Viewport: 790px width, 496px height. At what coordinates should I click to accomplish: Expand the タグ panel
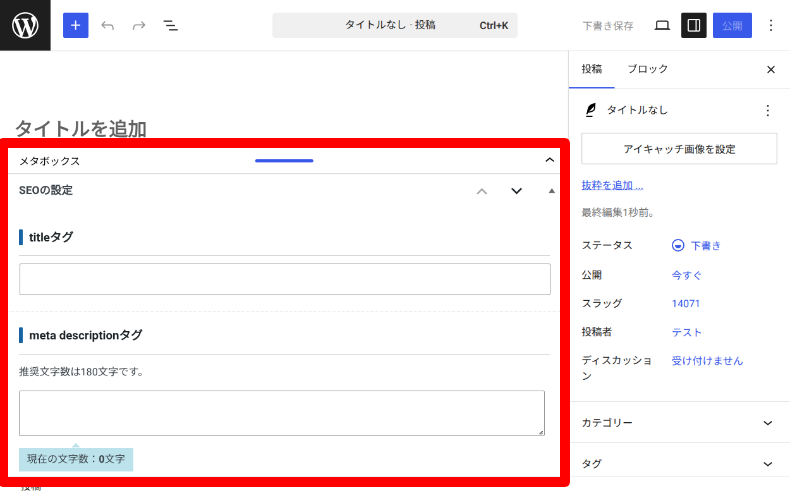coord(679,464)
